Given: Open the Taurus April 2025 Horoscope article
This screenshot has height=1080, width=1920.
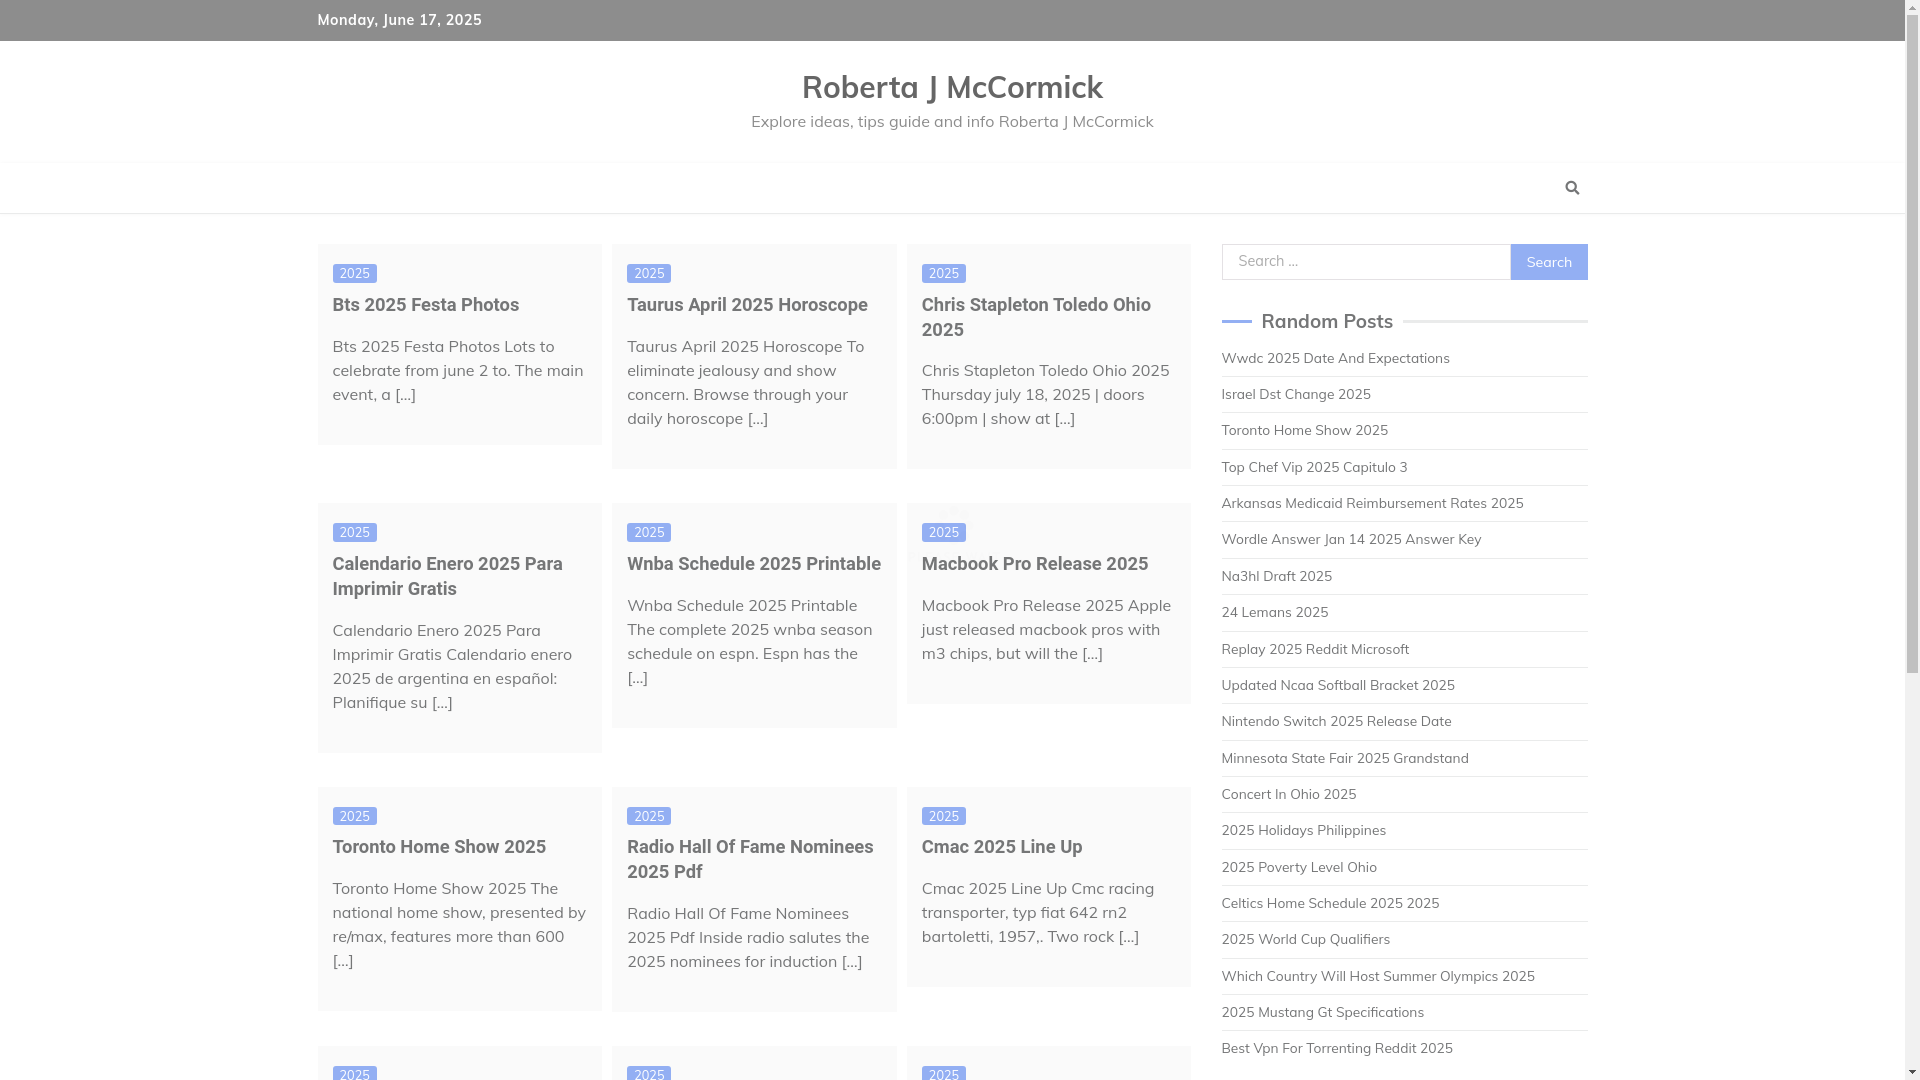Looking at the screenshot, I should [x=747, y=304].
